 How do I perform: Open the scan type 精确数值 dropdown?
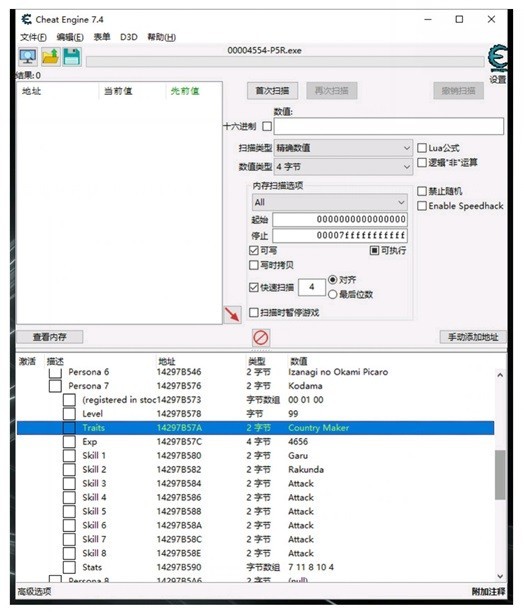tap(343, 148)
